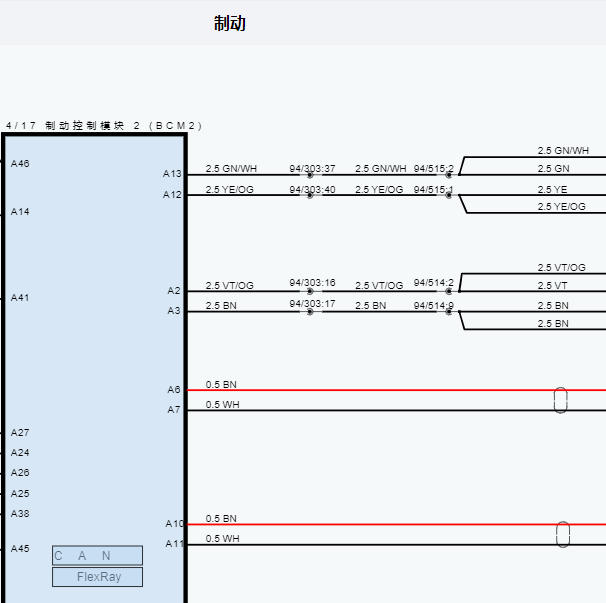Select pin A46 on the module
The height and width of the screenshot is (603, 606).
pos(20,164)
